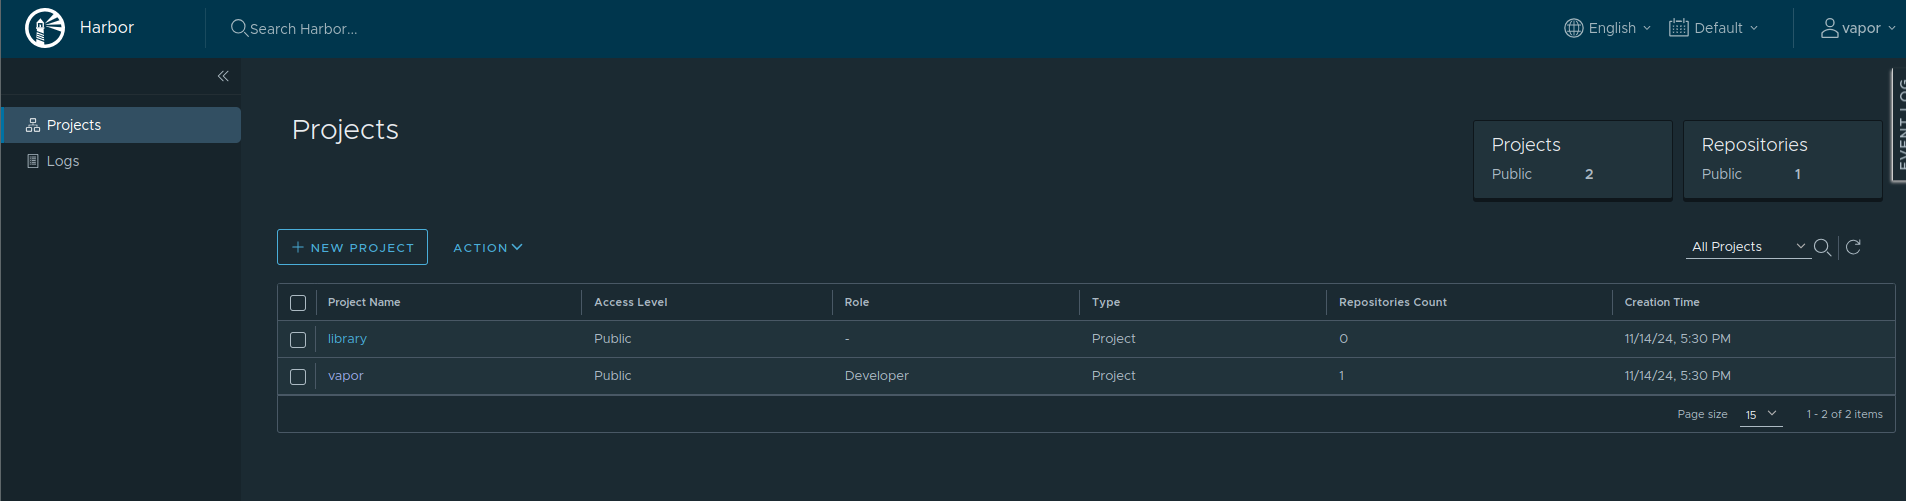Open the vapor user menu
Viewport: 1906px width, 501px height.
[x=1857, y=28]
